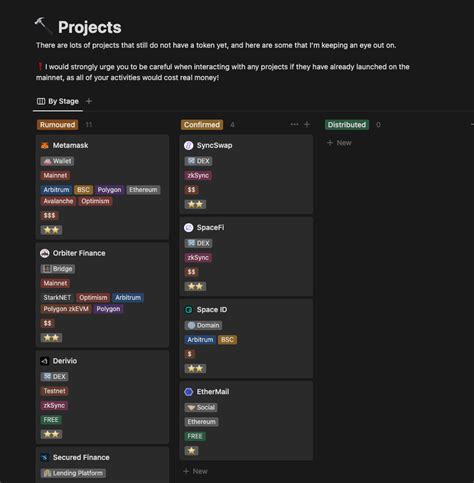Click the two-star rating on SyncSwap card
The width and height of the screenshot is (474, 483).
pos(195,204)
